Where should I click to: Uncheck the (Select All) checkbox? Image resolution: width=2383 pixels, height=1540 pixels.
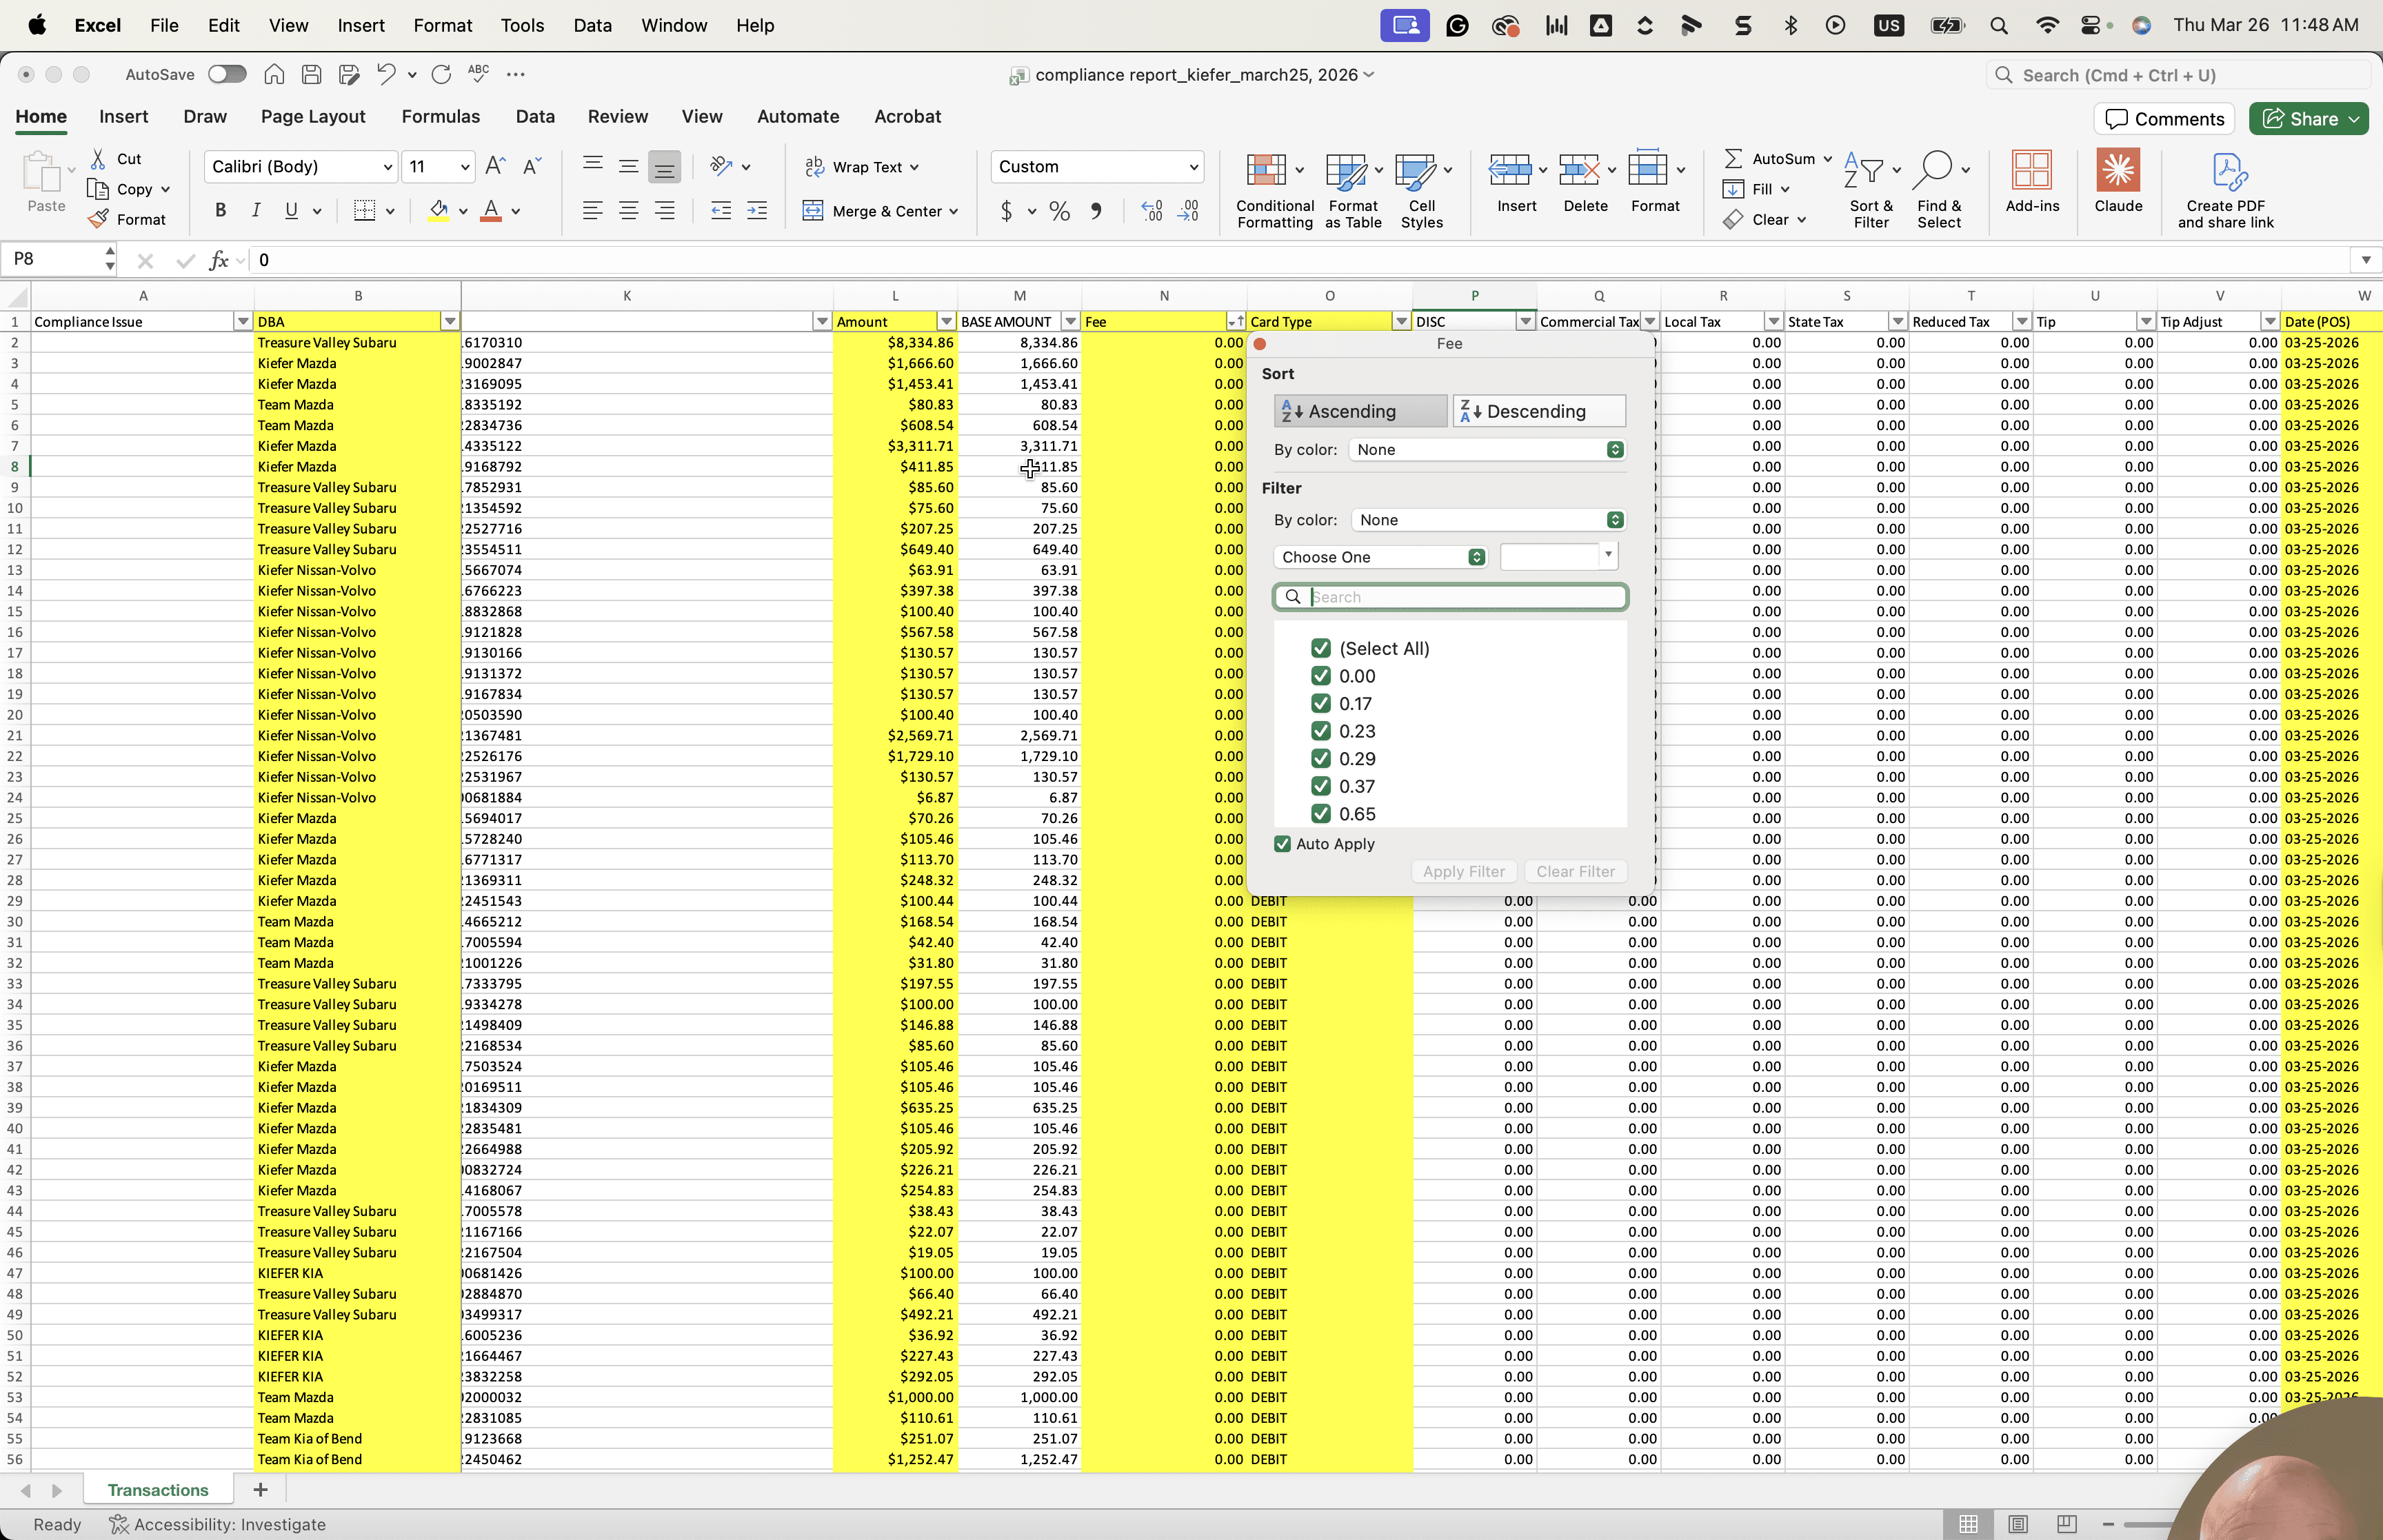[1320, 648]
